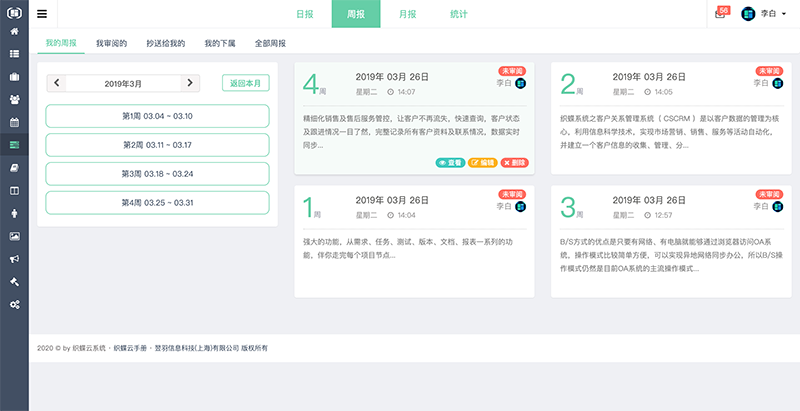Go to next month arrow
This screenshot has height=411, width=800.
190,83
